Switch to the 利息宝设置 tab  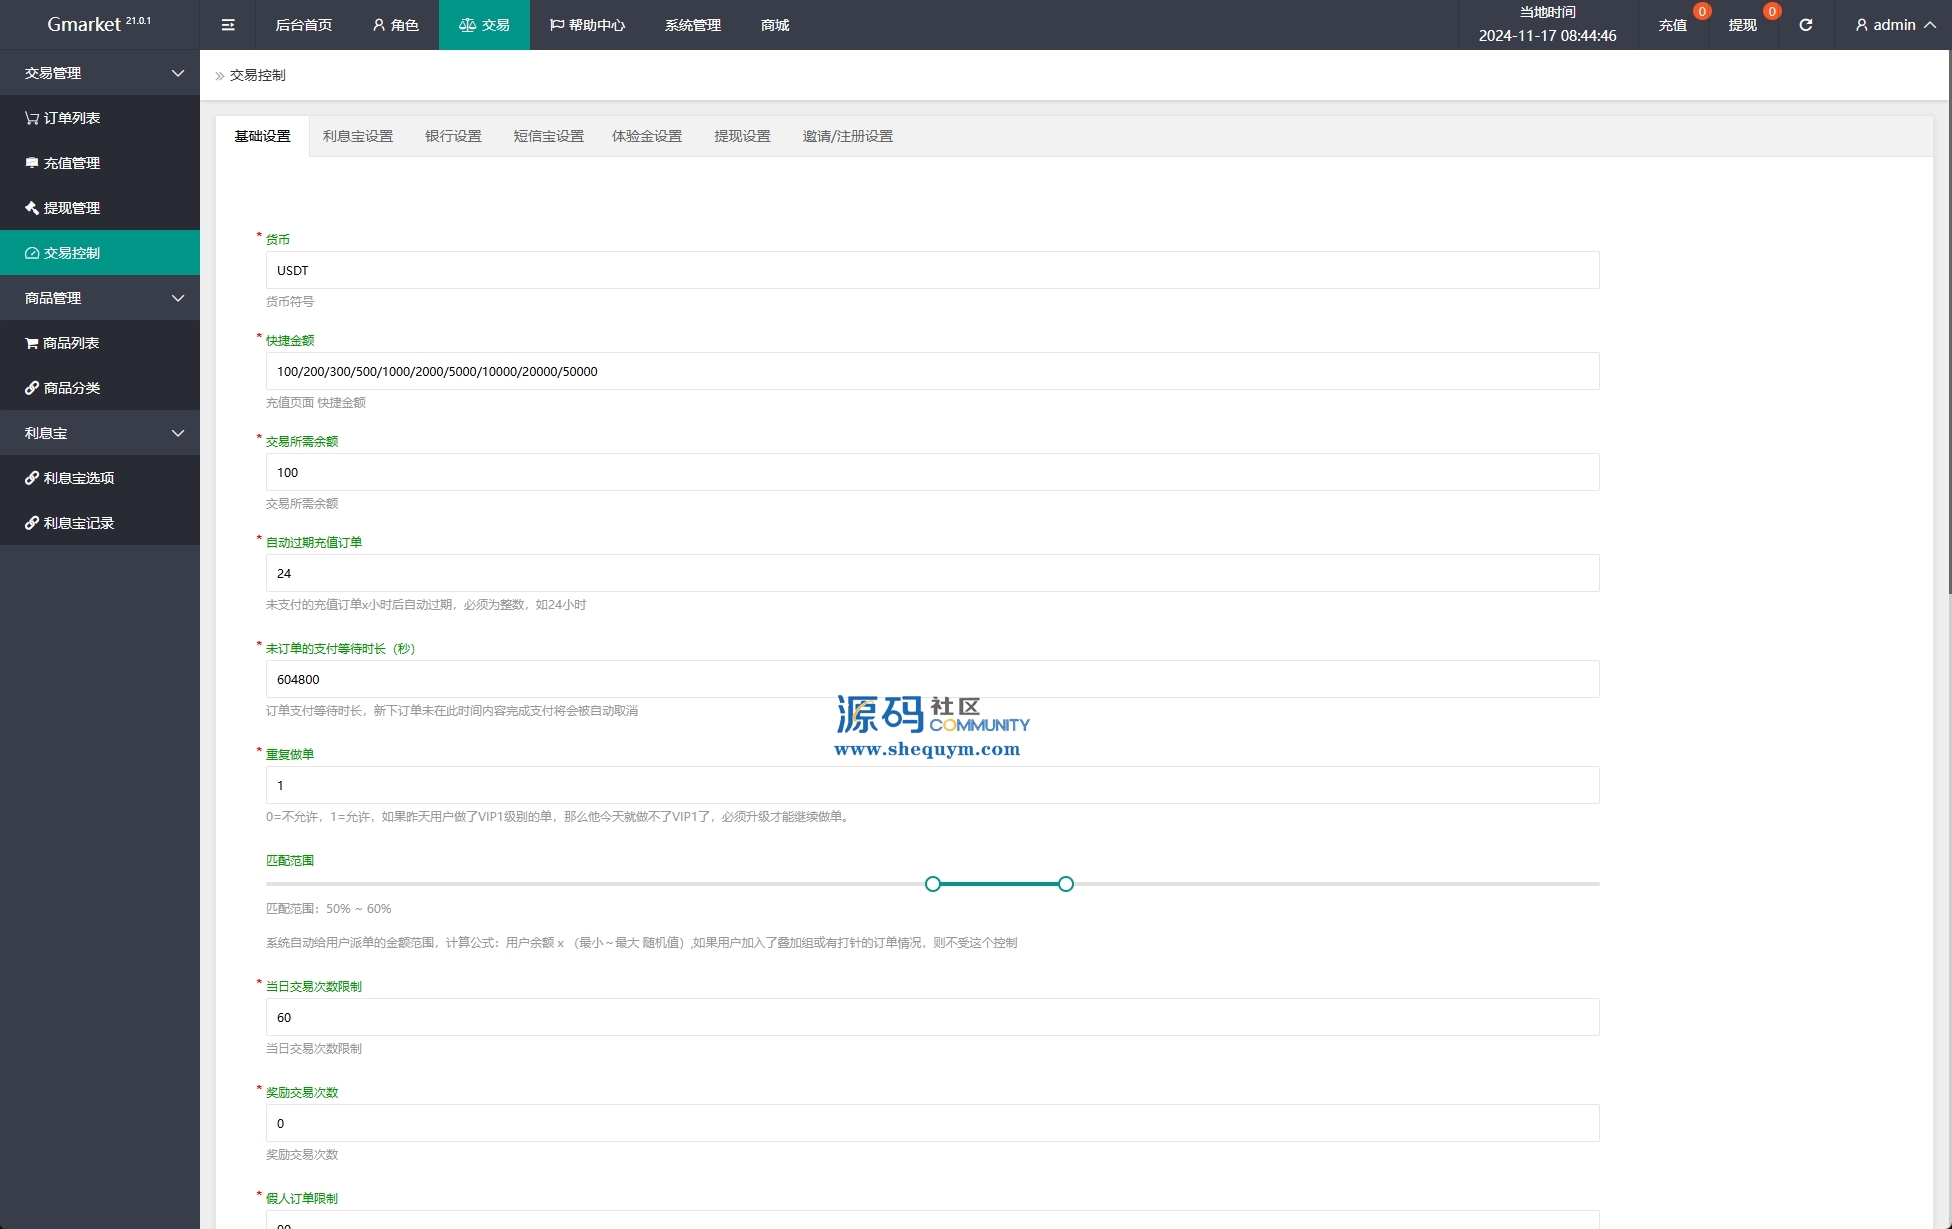pos(357,136)
